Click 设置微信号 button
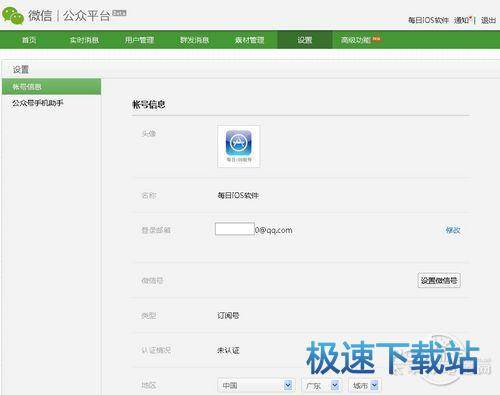 [x=439, y=280]
